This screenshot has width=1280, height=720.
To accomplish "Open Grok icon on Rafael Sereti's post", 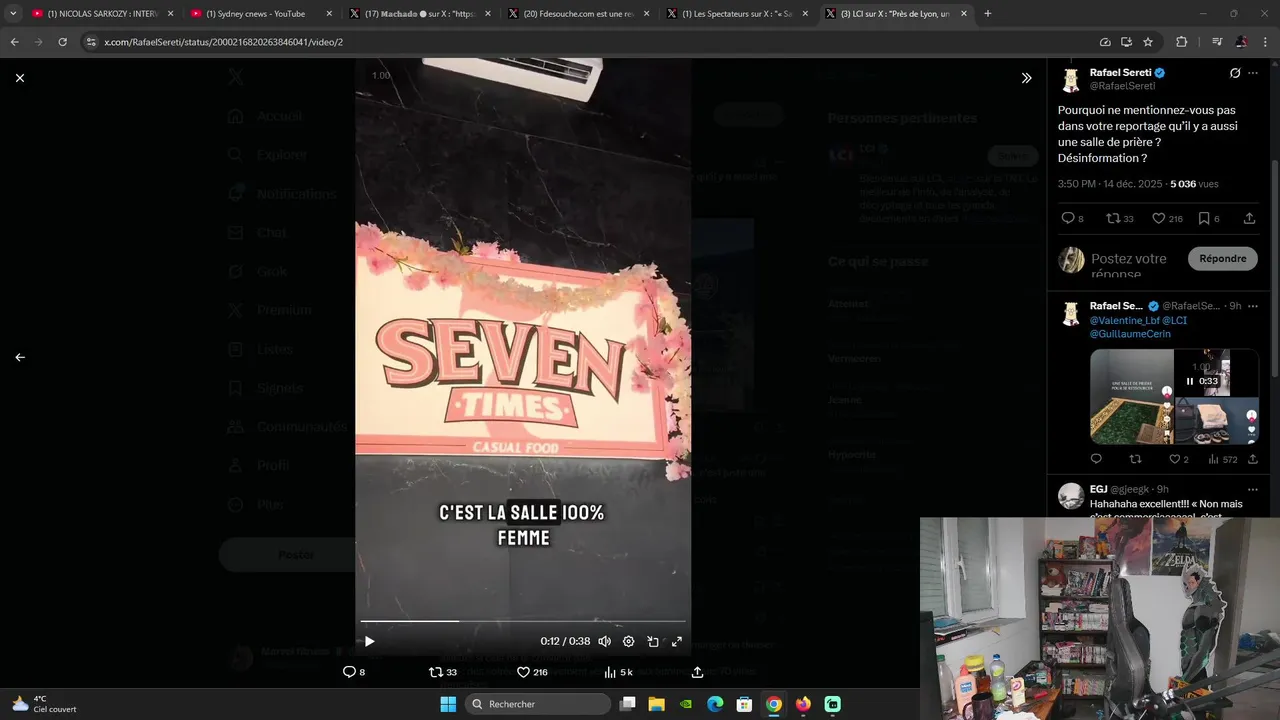I will (x=1235, y=73).
